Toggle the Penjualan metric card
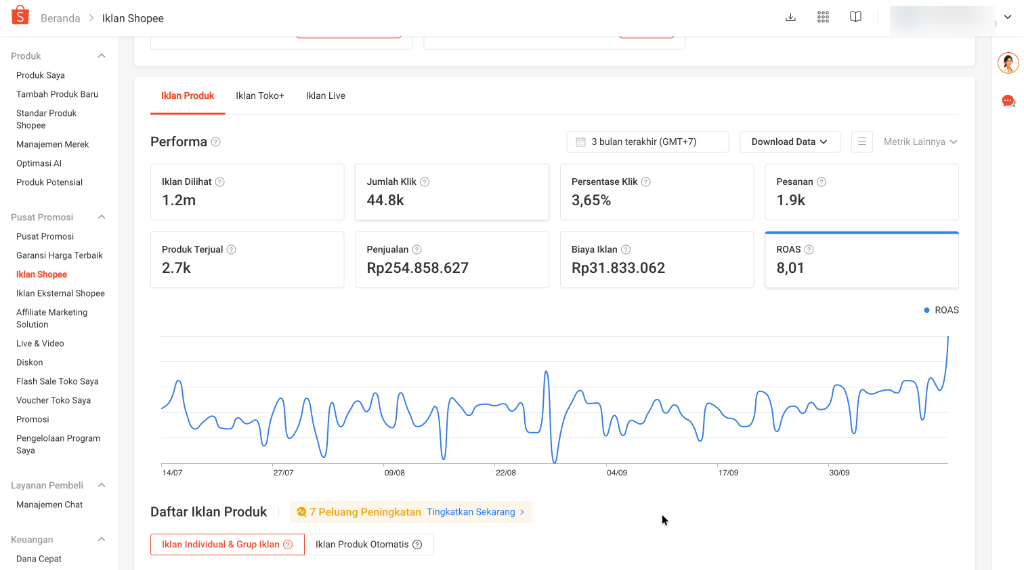 tap(452, 259)
